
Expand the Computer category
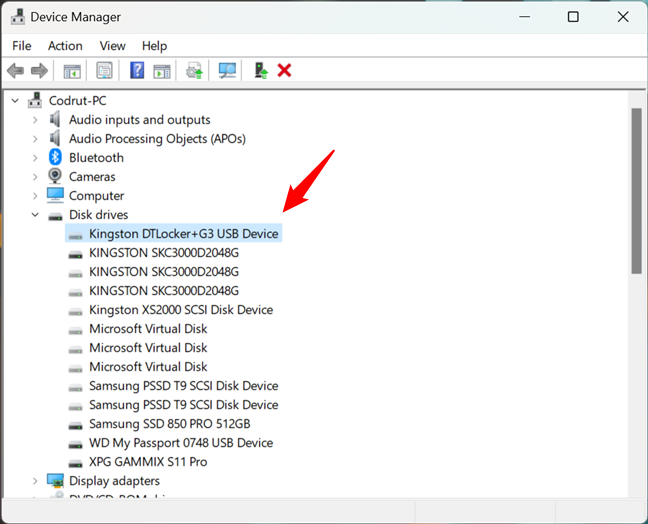click(35, 196)
